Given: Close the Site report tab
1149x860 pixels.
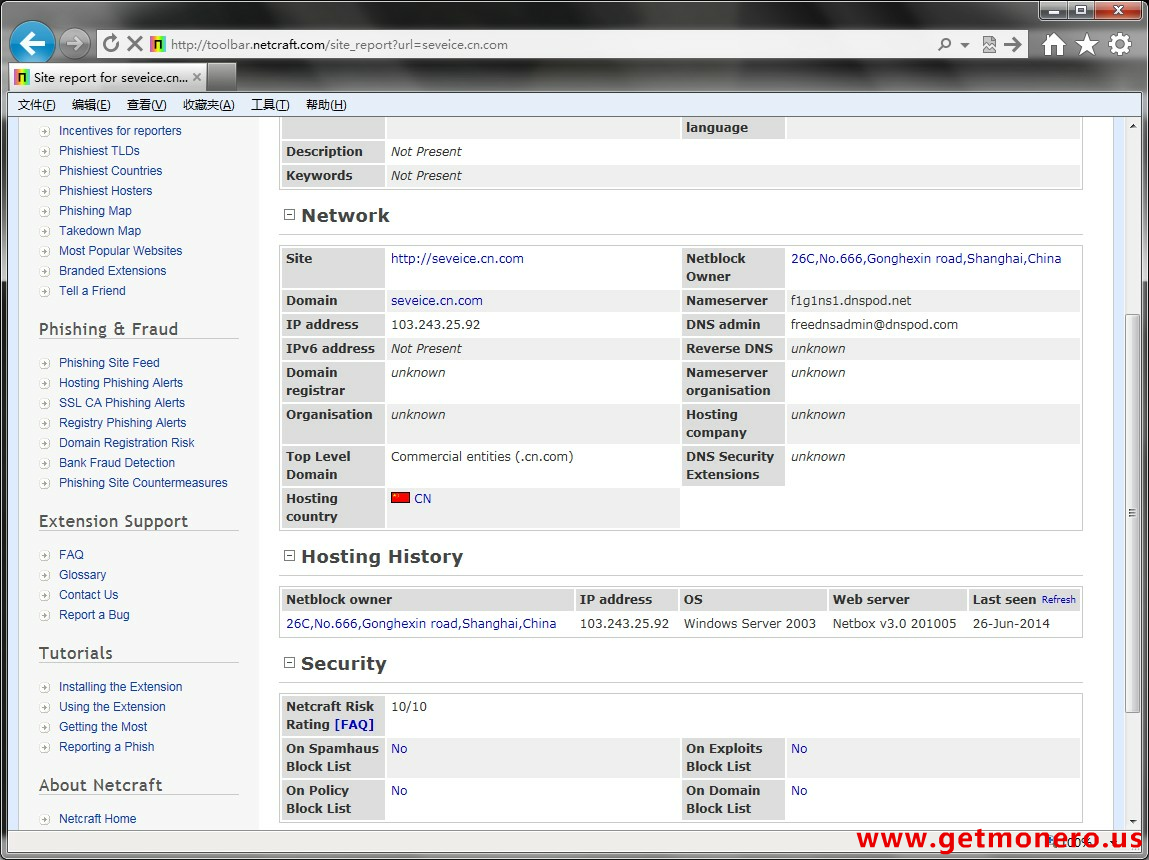Looking at the screenshot, I should [197, 77].
